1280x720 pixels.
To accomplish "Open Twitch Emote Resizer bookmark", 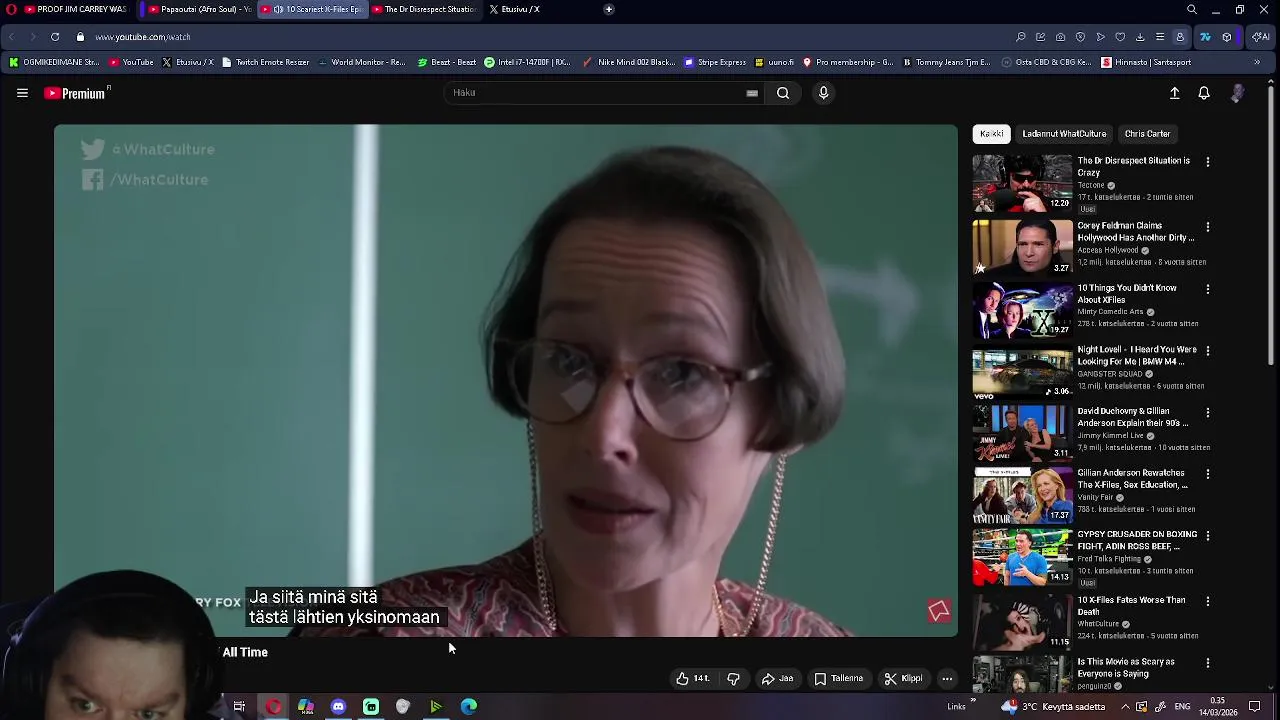I will (266, 62).
